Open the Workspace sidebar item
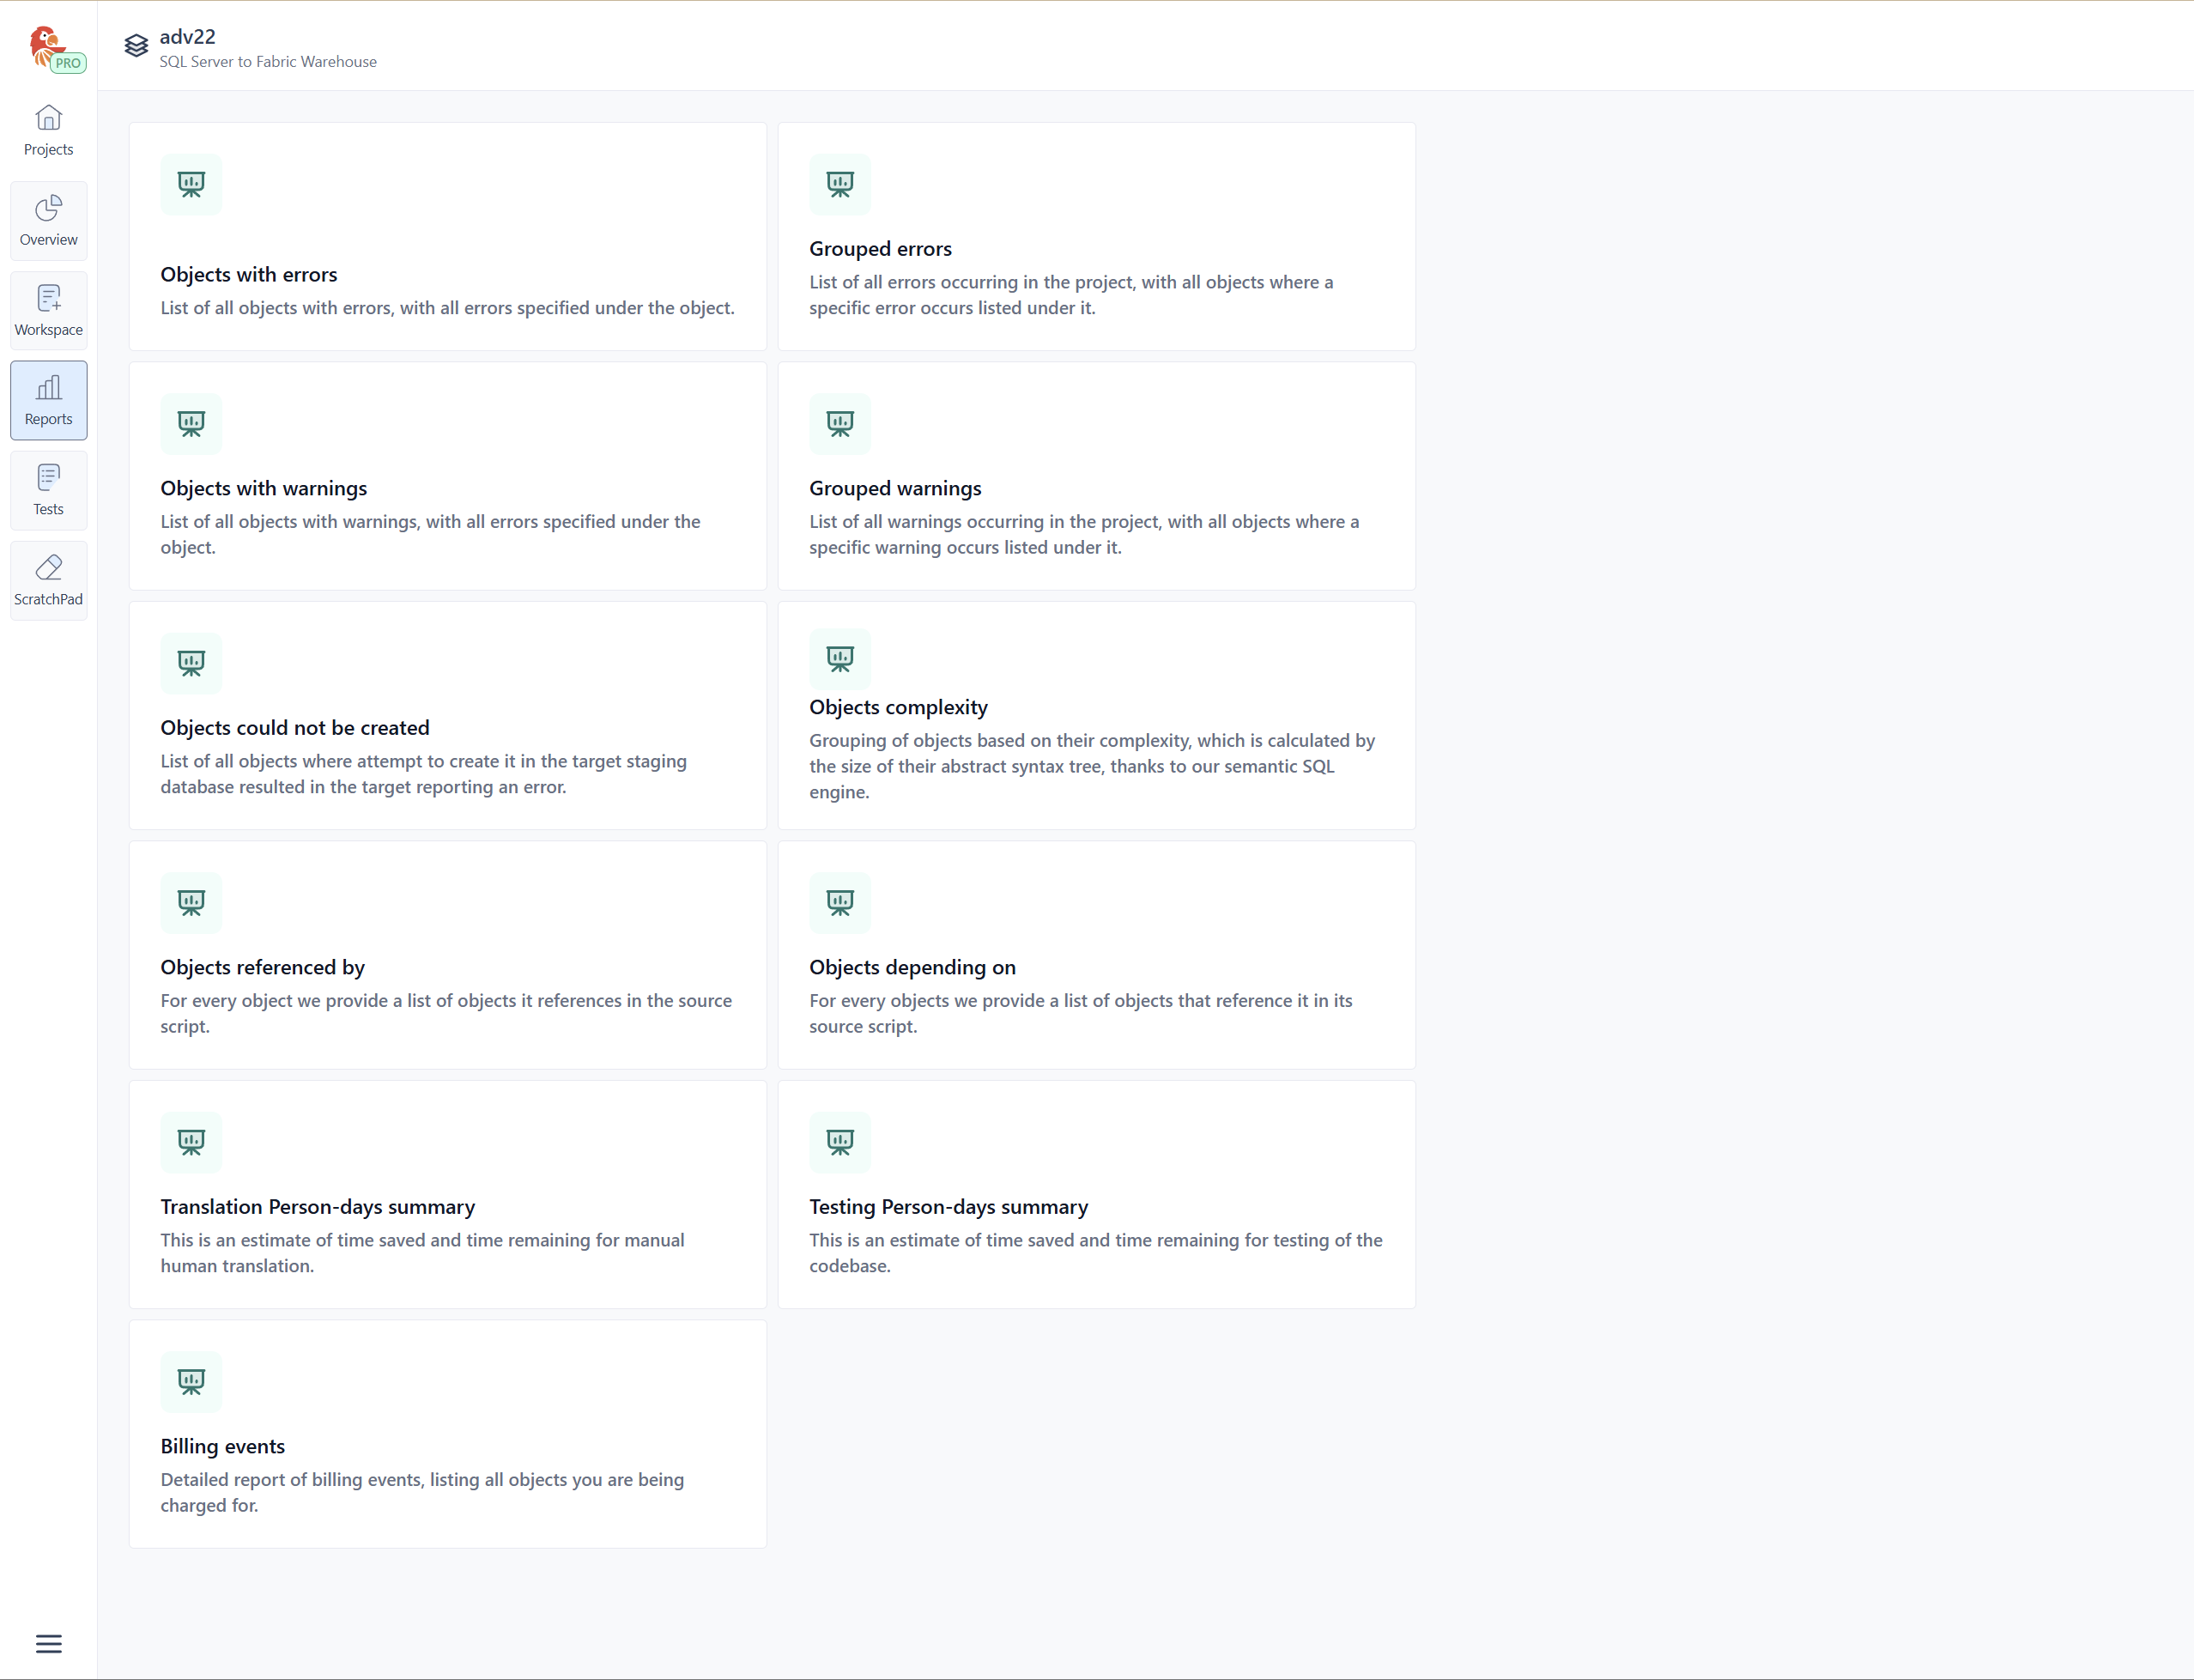The height and width of the screenshot is (1680, 2194). pyautogui.click(x=48, y=310)
